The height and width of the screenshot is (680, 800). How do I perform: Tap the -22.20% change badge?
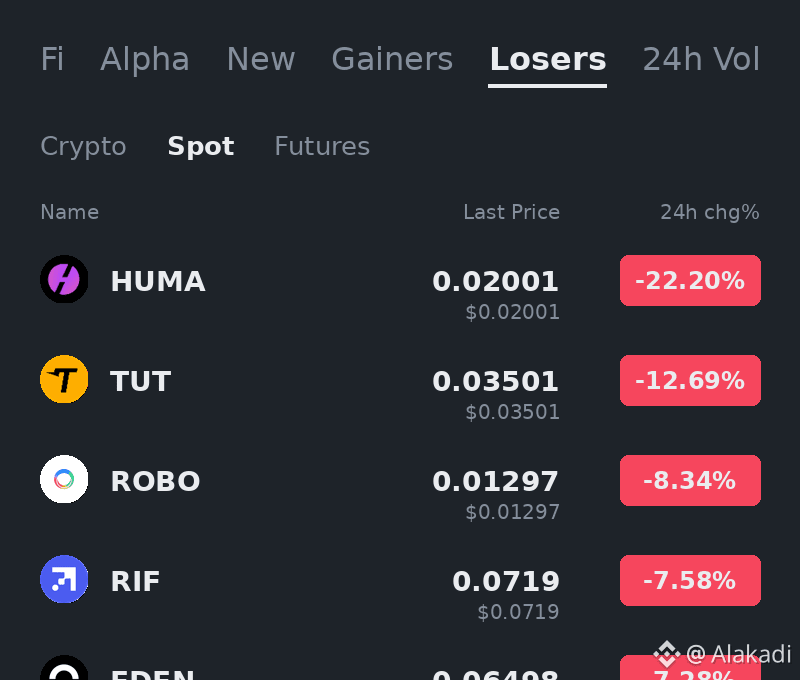[x=690, y=281]
